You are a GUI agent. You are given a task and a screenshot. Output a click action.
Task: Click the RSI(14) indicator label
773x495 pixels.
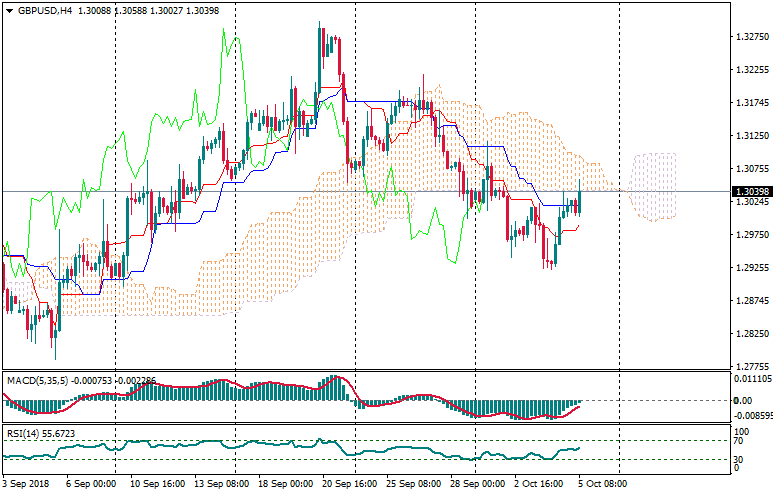pos(22,432)
